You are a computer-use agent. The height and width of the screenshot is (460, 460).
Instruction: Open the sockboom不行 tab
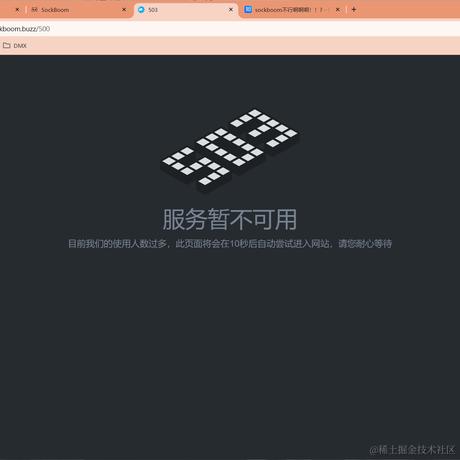pyautogui.click(x=293, y=10)
